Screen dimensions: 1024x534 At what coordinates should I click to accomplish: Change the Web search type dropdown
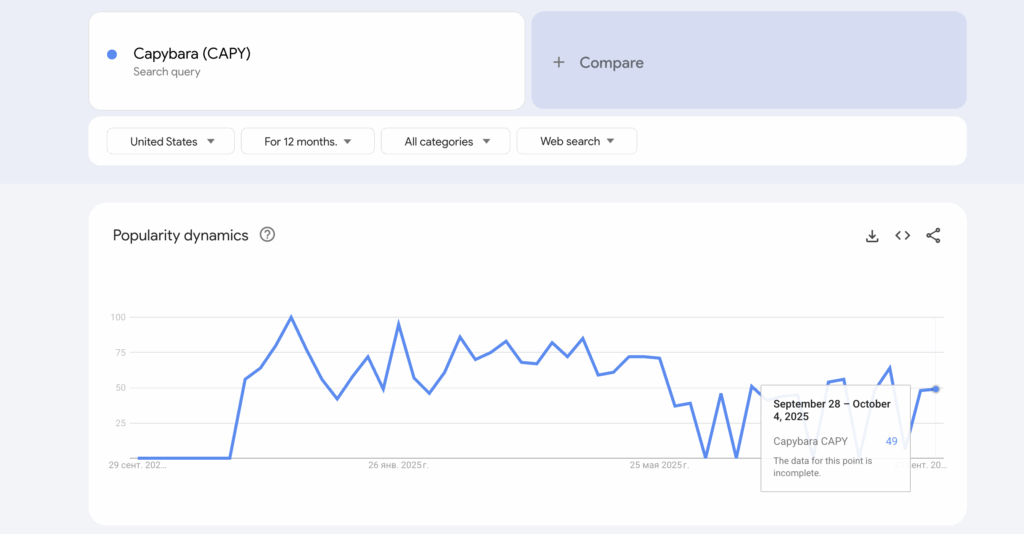577,142
